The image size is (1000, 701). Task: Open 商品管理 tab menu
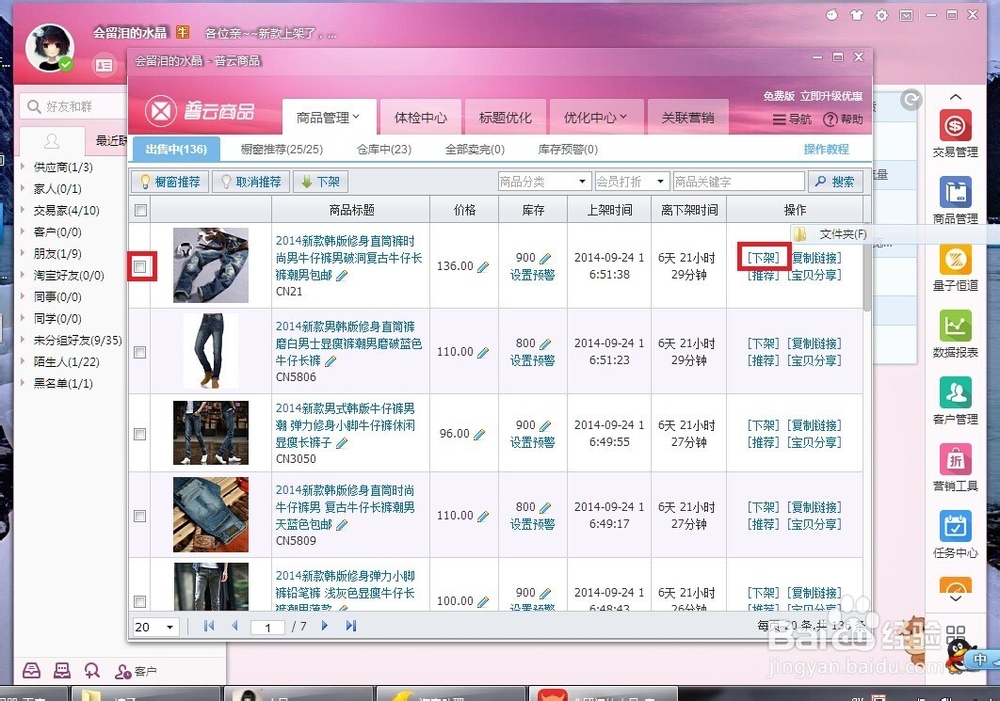pos(328,117)
